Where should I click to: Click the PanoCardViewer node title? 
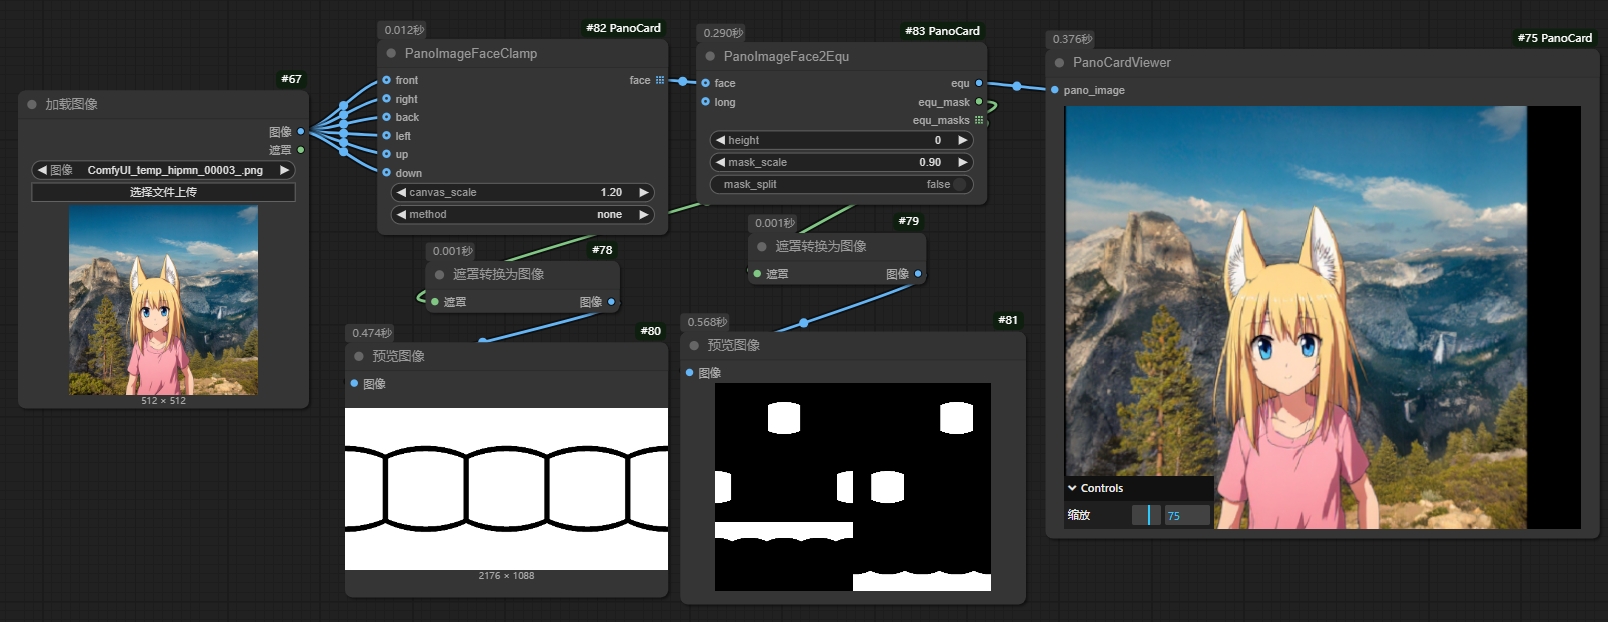[x=1122, y=62]
